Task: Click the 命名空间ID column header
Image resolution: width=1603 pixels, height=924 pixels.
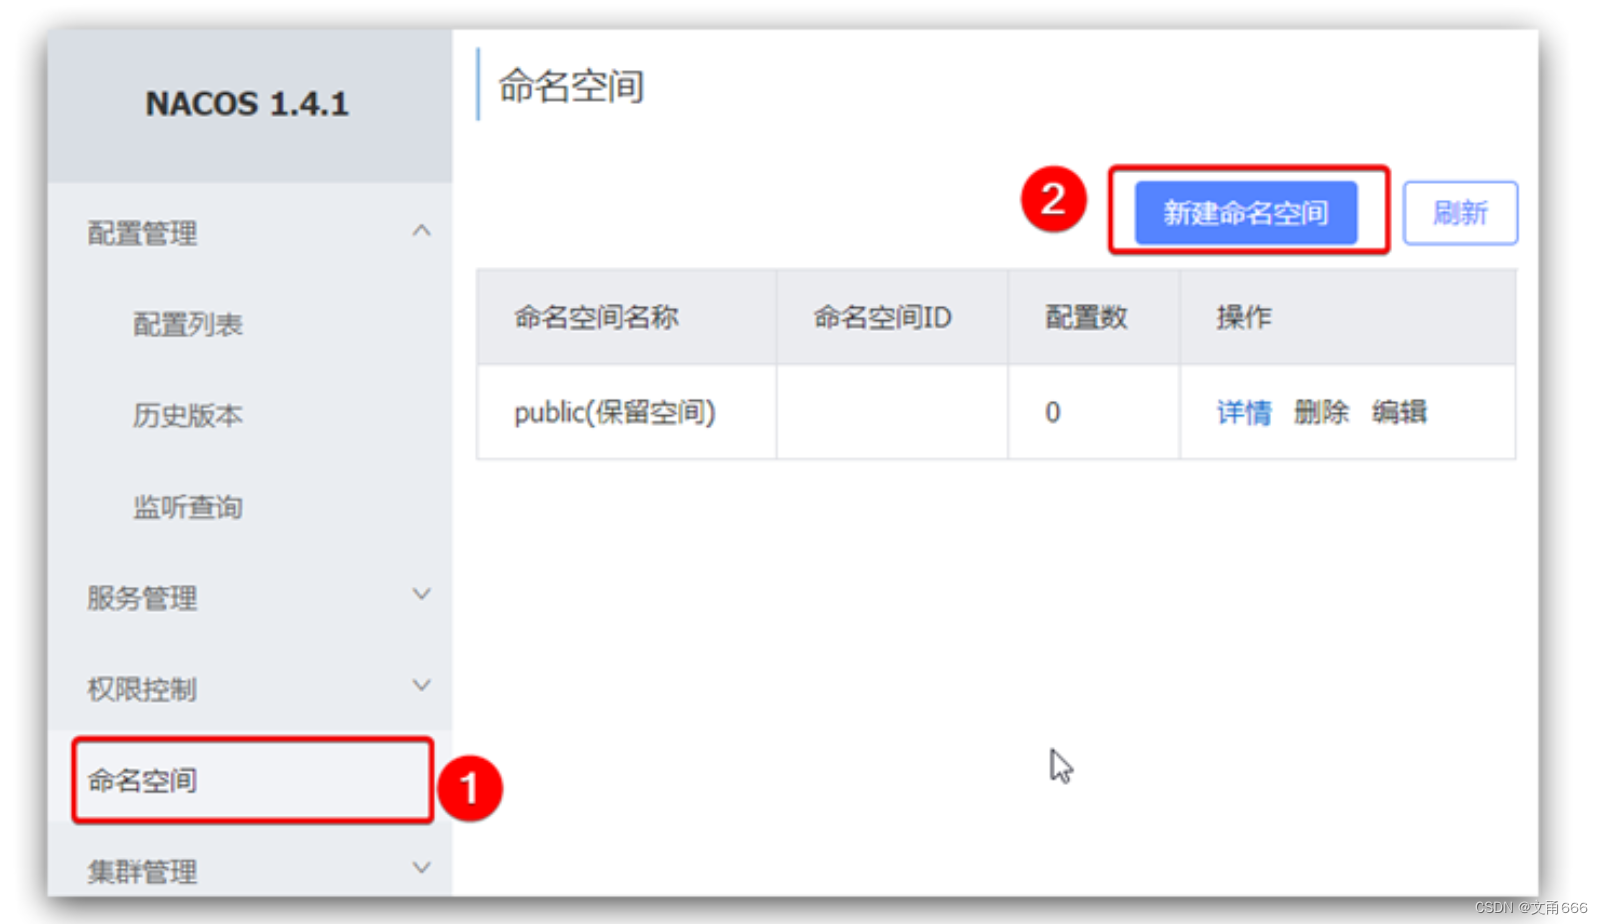Action: (x=892, y=317)
